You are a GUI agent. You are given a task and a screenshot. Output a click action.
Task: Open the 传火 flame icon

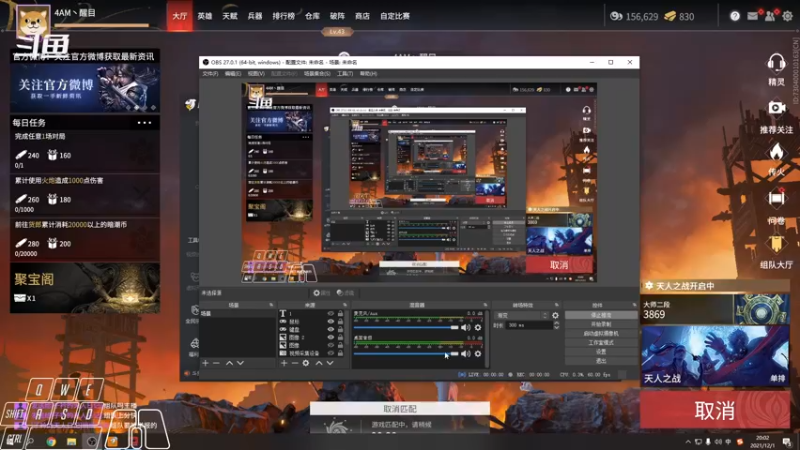(x=776, y=152)
